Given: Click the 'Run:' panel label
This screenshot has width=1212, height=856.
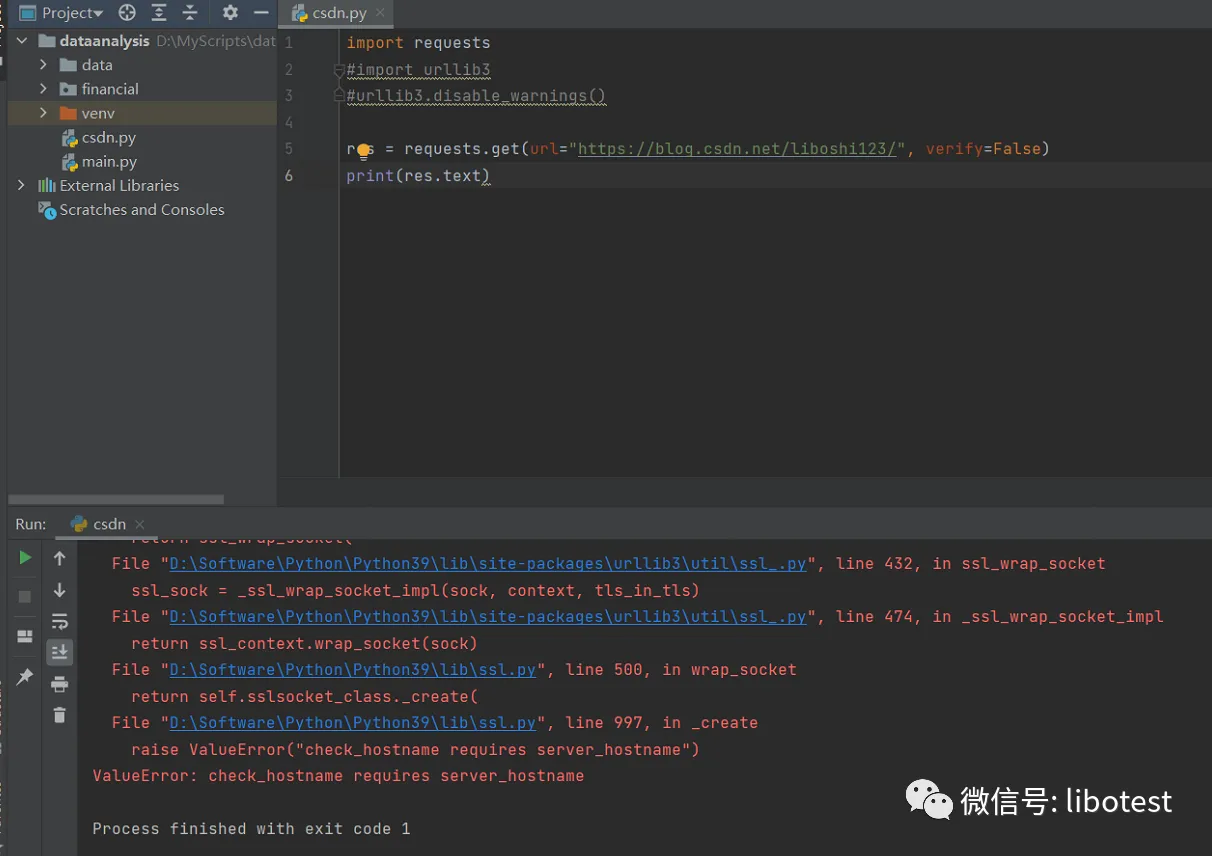Looking at the screenshot, I should (31, 524).
